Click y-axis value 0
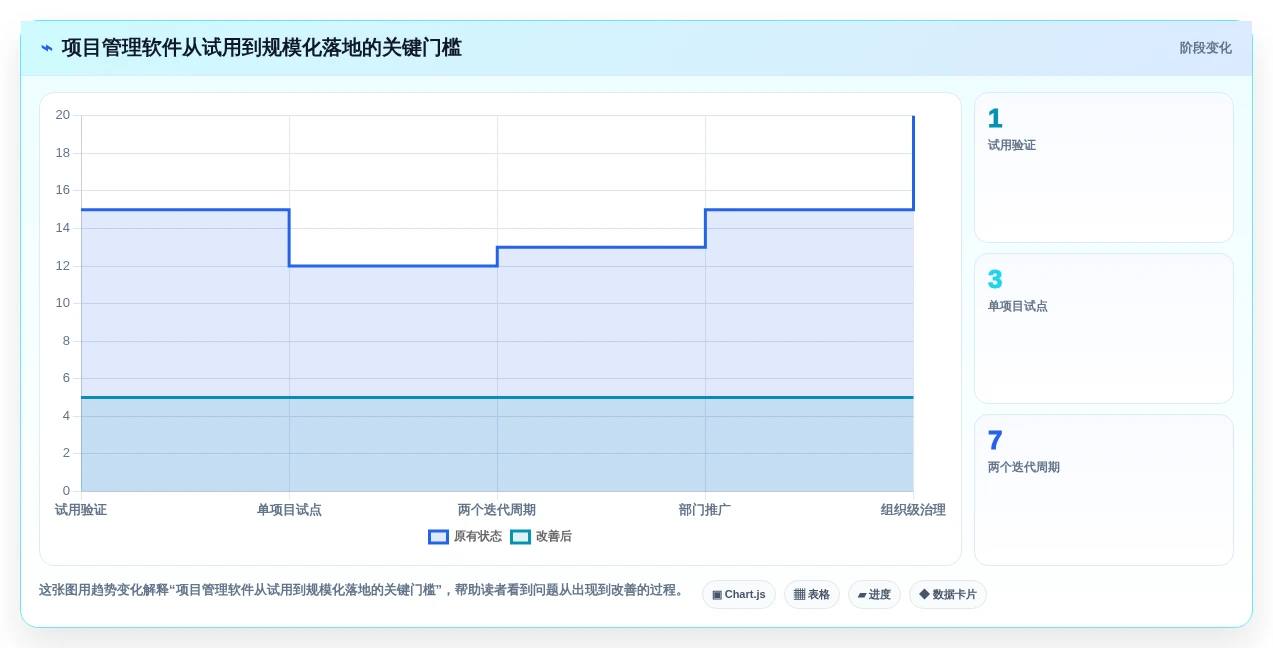The height and width of the screenshot is (648, 1273). tap(67, 491)
